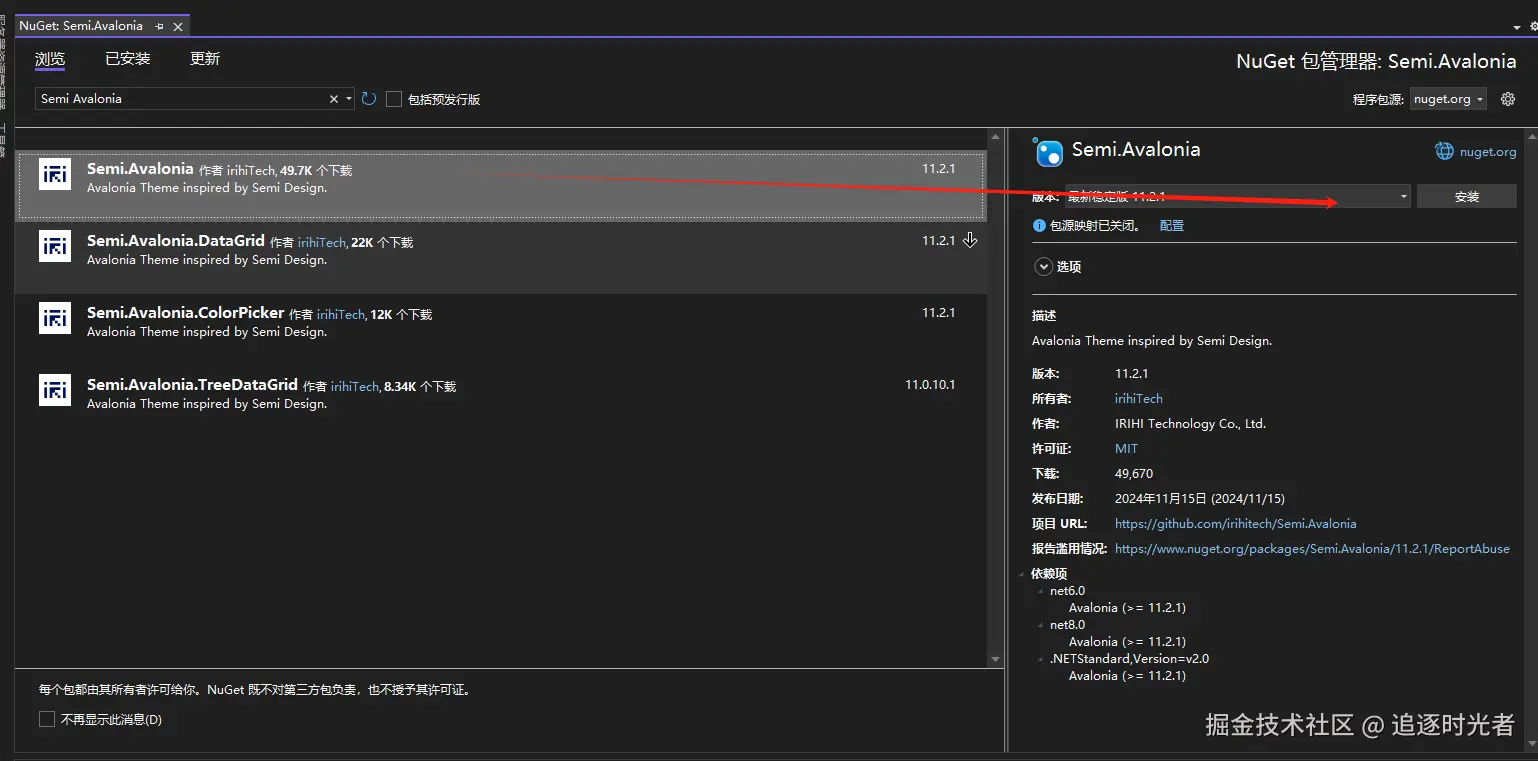Open the nuget.org link in details pane
The image size is (1538, 761).
pyautogui.click(x=1488, y=152)
